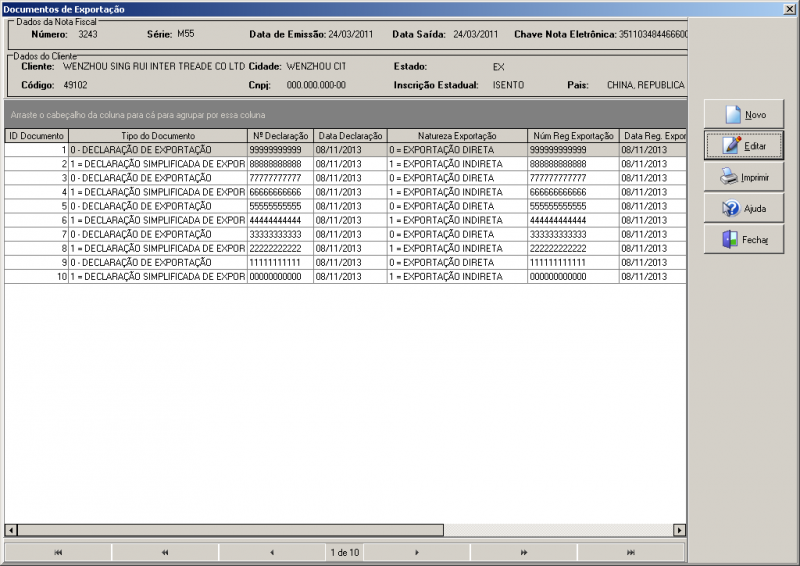Click Núm Reg Exportação 222222222222 cell
This screenshot has width=800, height=566.
(573, 248)
